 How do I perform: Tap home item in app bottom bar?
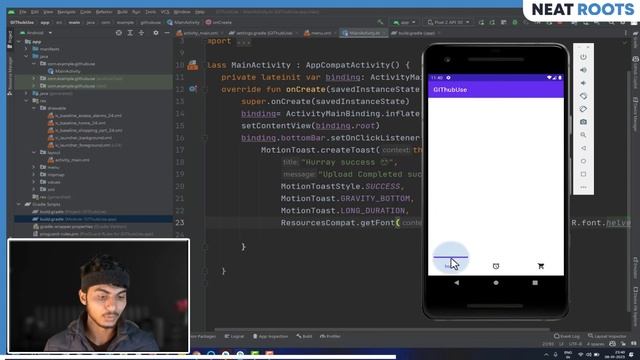pos(451,266)
